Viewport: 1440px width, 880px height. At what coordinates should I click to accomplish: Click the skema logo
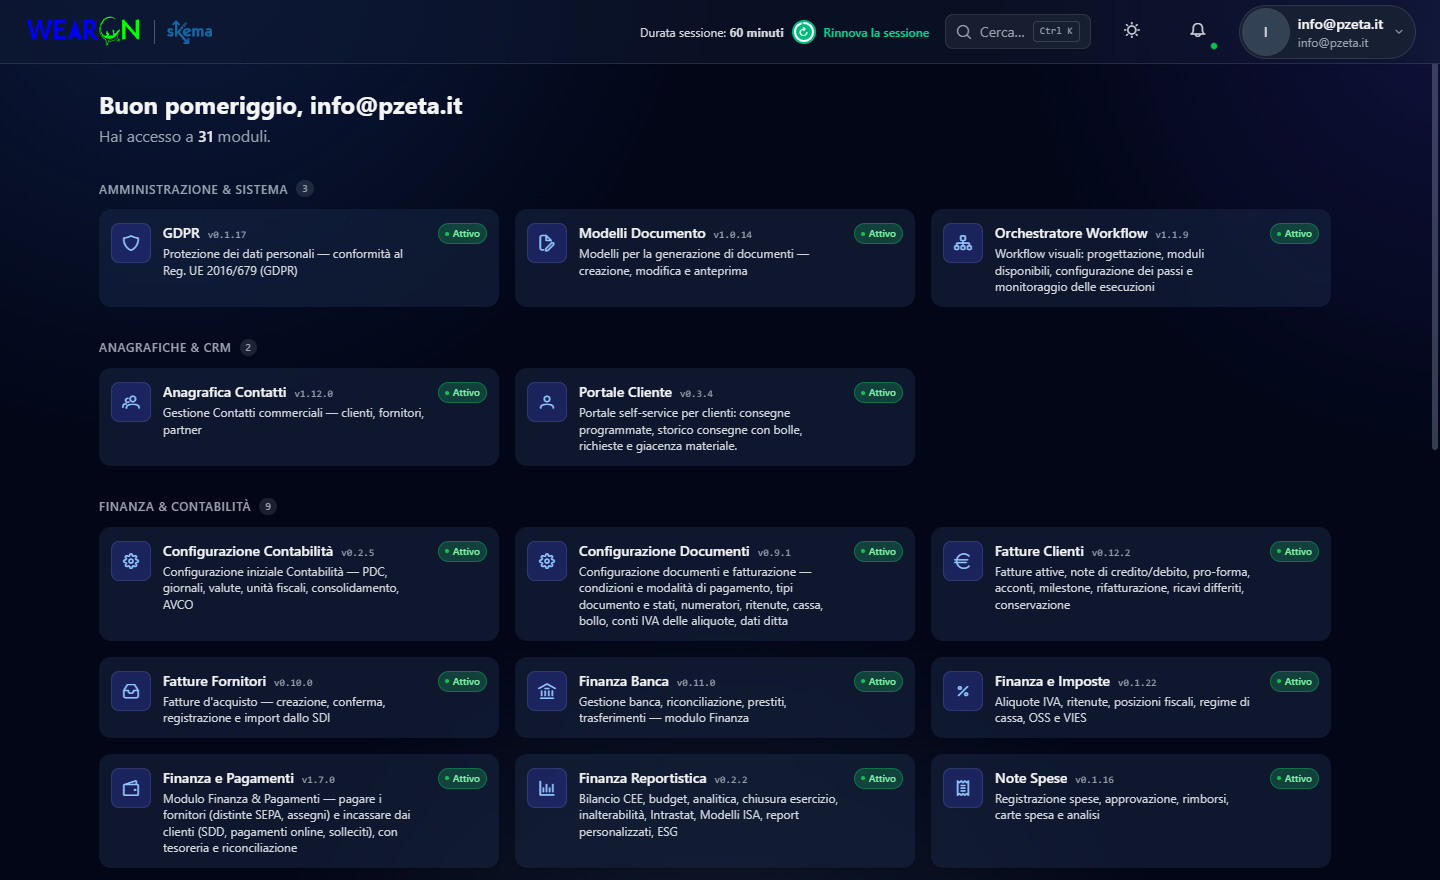(190, 31)
